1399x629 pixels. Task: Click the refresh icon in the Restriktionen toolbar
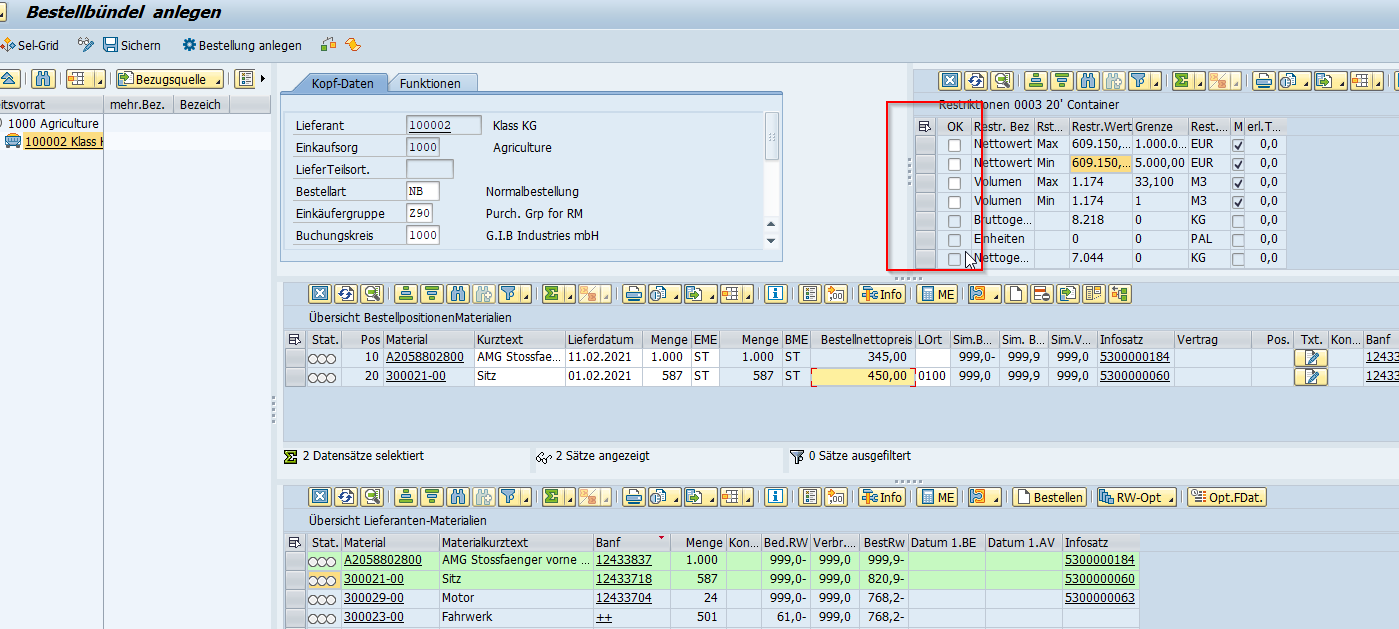[x=975, y=81]
